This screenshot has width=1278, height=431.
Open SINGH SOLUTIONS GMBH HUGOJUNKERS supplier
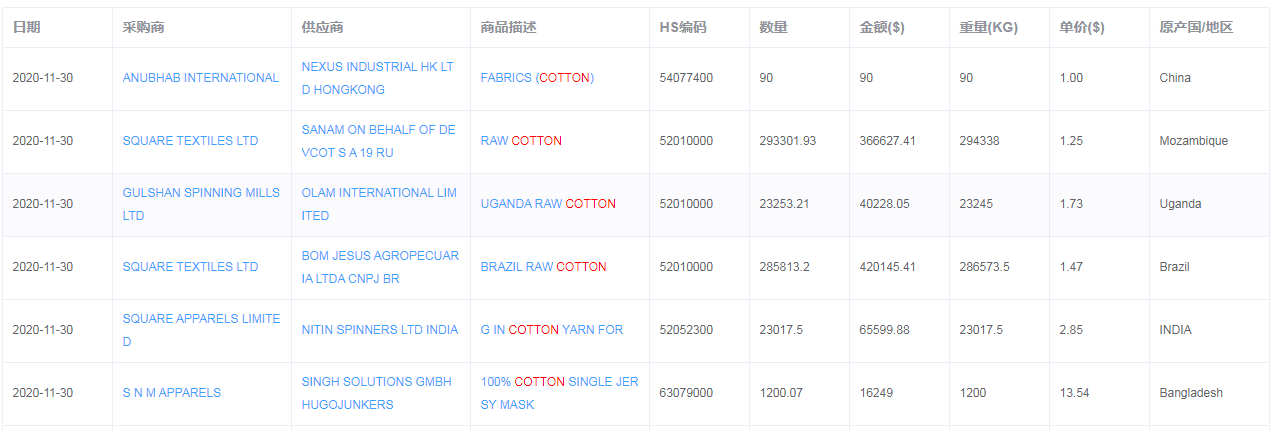(x=376, y=393)
